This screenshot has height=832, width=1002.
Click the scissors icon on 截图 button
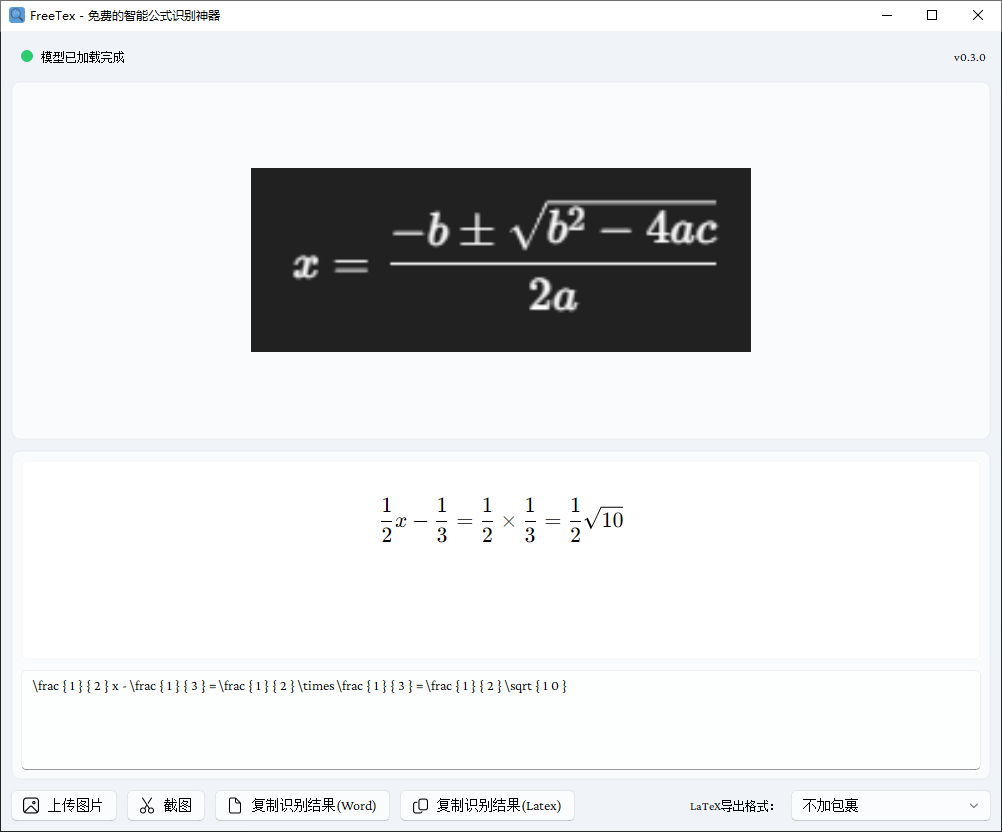pos(147,806)
